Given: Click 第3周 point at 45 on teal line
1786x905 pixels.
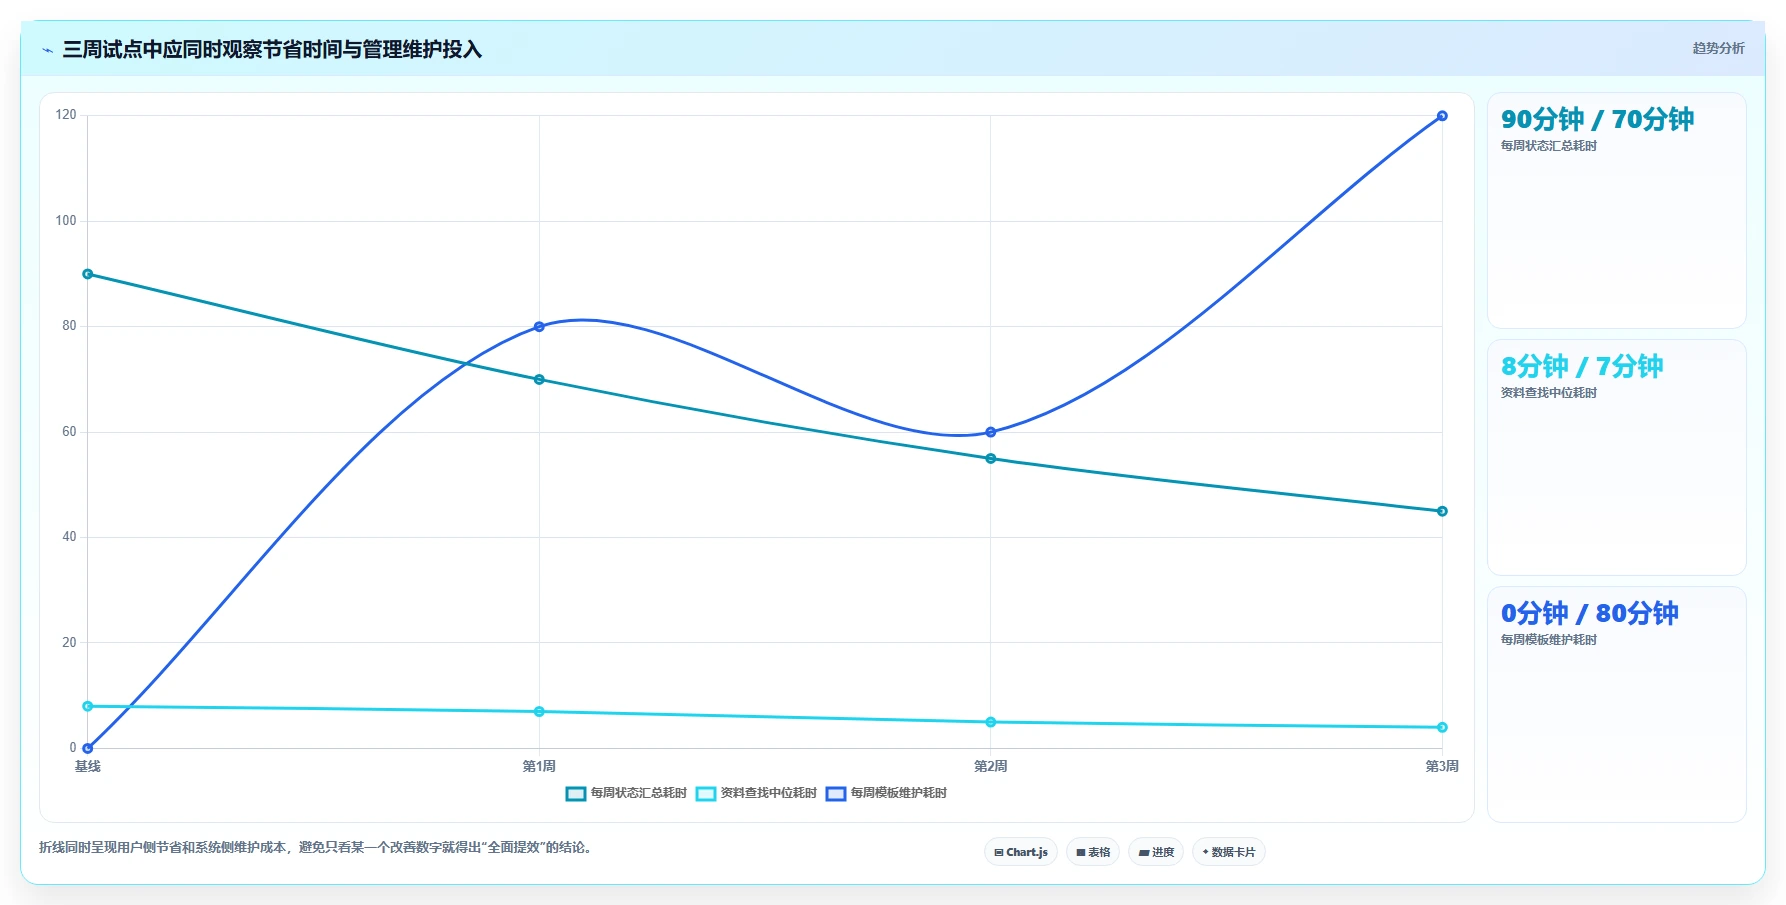Looking at the screenshot, I should [x=1442, y=511].
